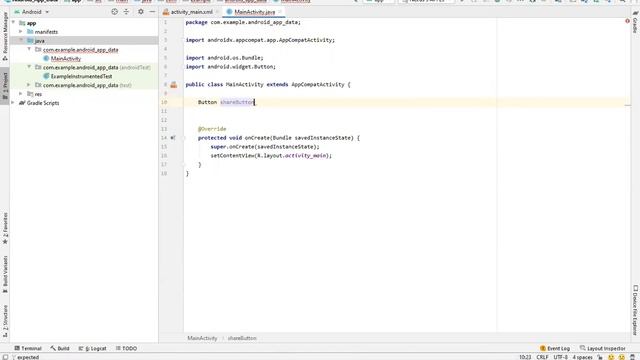
Task: Click the tool window toggle icon in status bar corner
Action: click(5, 357)
